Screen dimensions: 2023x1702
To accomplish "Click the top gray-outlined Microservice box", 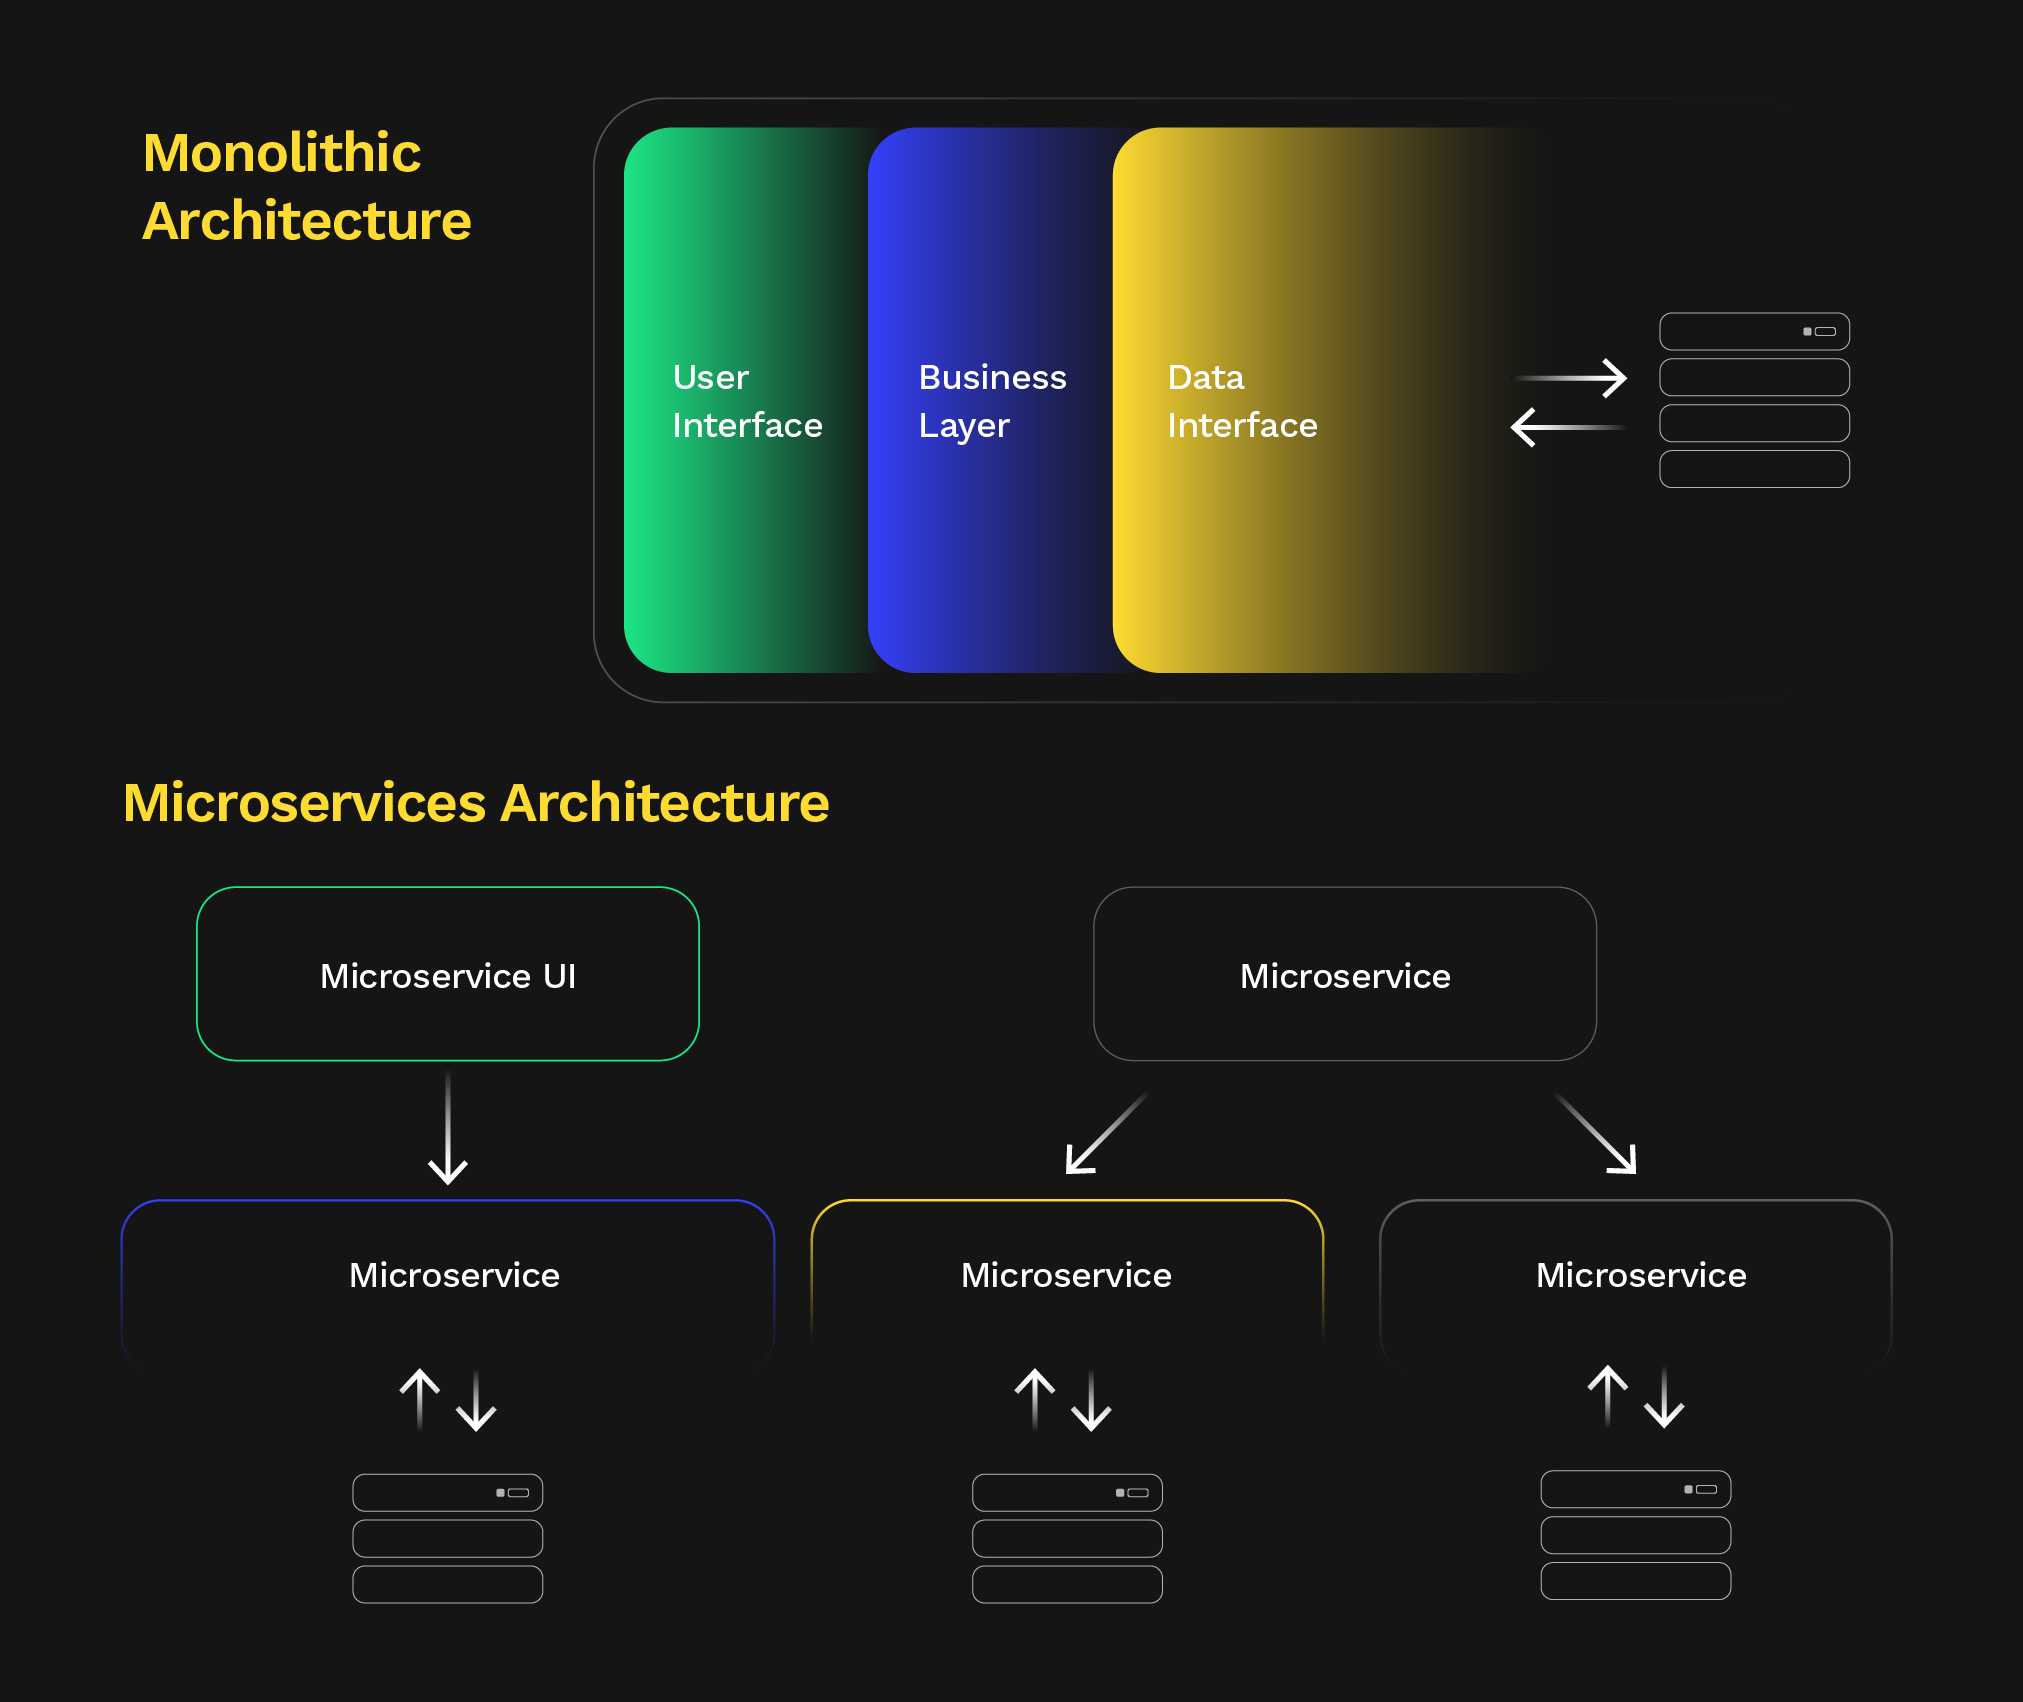I will pyautogui.click(x=1345, y=974).
